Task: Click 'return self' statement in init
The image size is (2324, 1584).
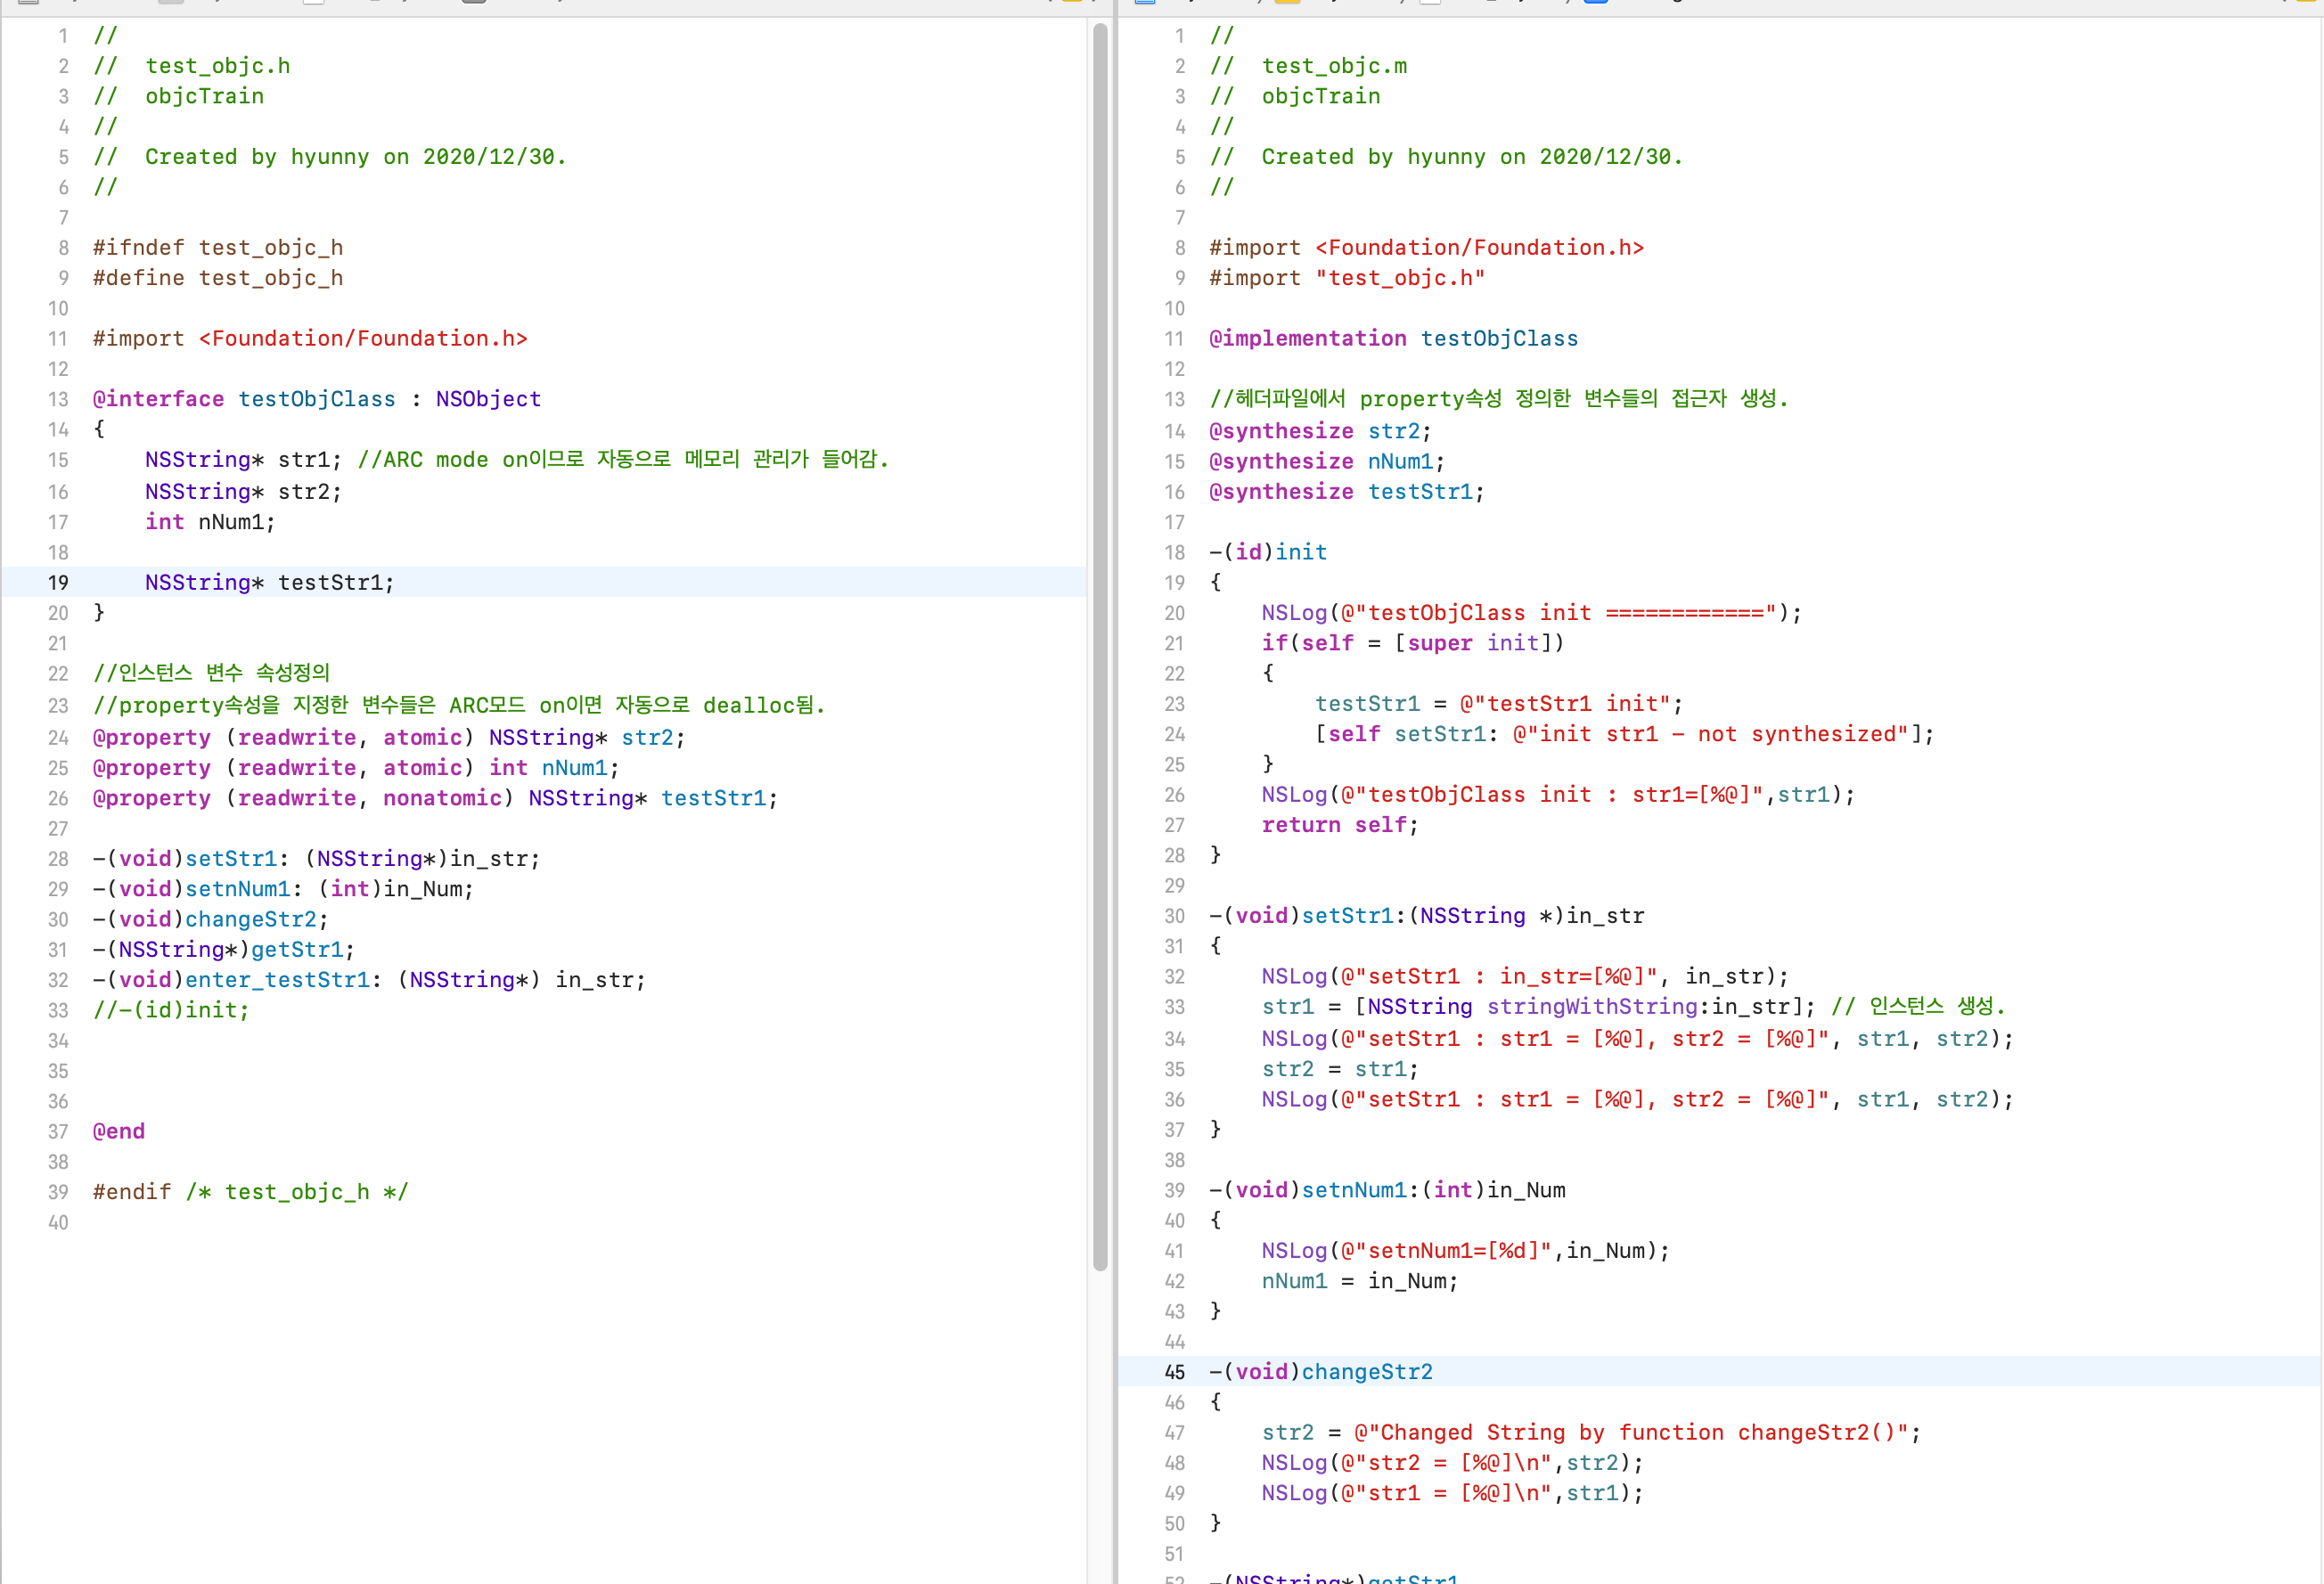Action: pyautogui.click(x=1338, y=825)
